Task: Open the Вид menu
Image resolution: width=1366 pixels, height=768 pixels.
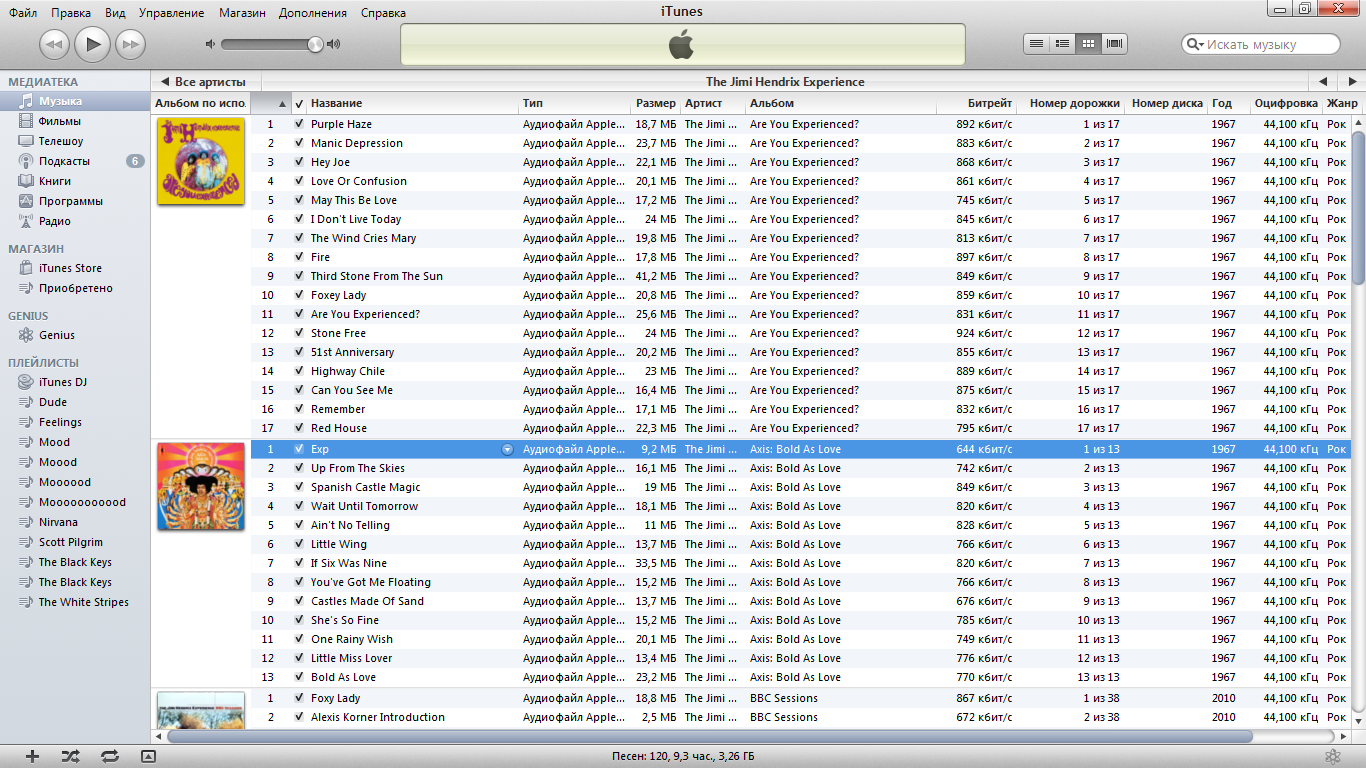Action: pos(115,13)
